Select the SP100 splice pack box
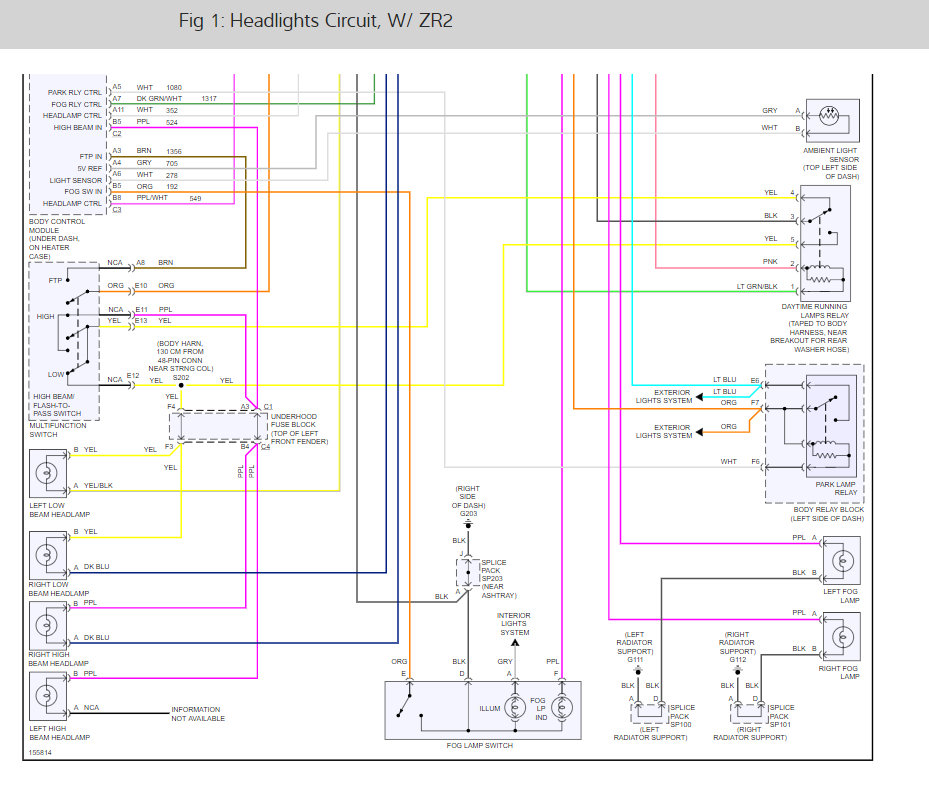Image resolution: width=929 pixels, height=787 pixels. (x=650, y=712)
